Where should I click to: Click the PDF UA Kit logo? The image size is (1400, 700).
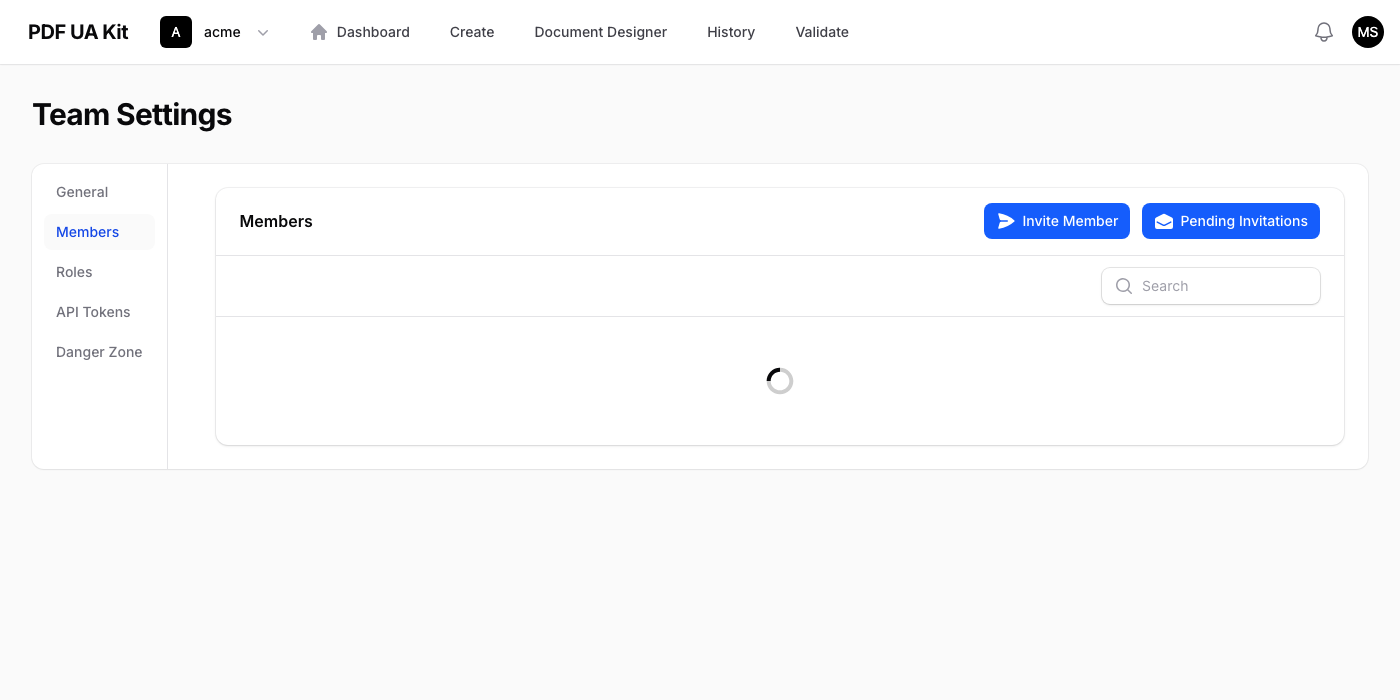pos(77,31)
